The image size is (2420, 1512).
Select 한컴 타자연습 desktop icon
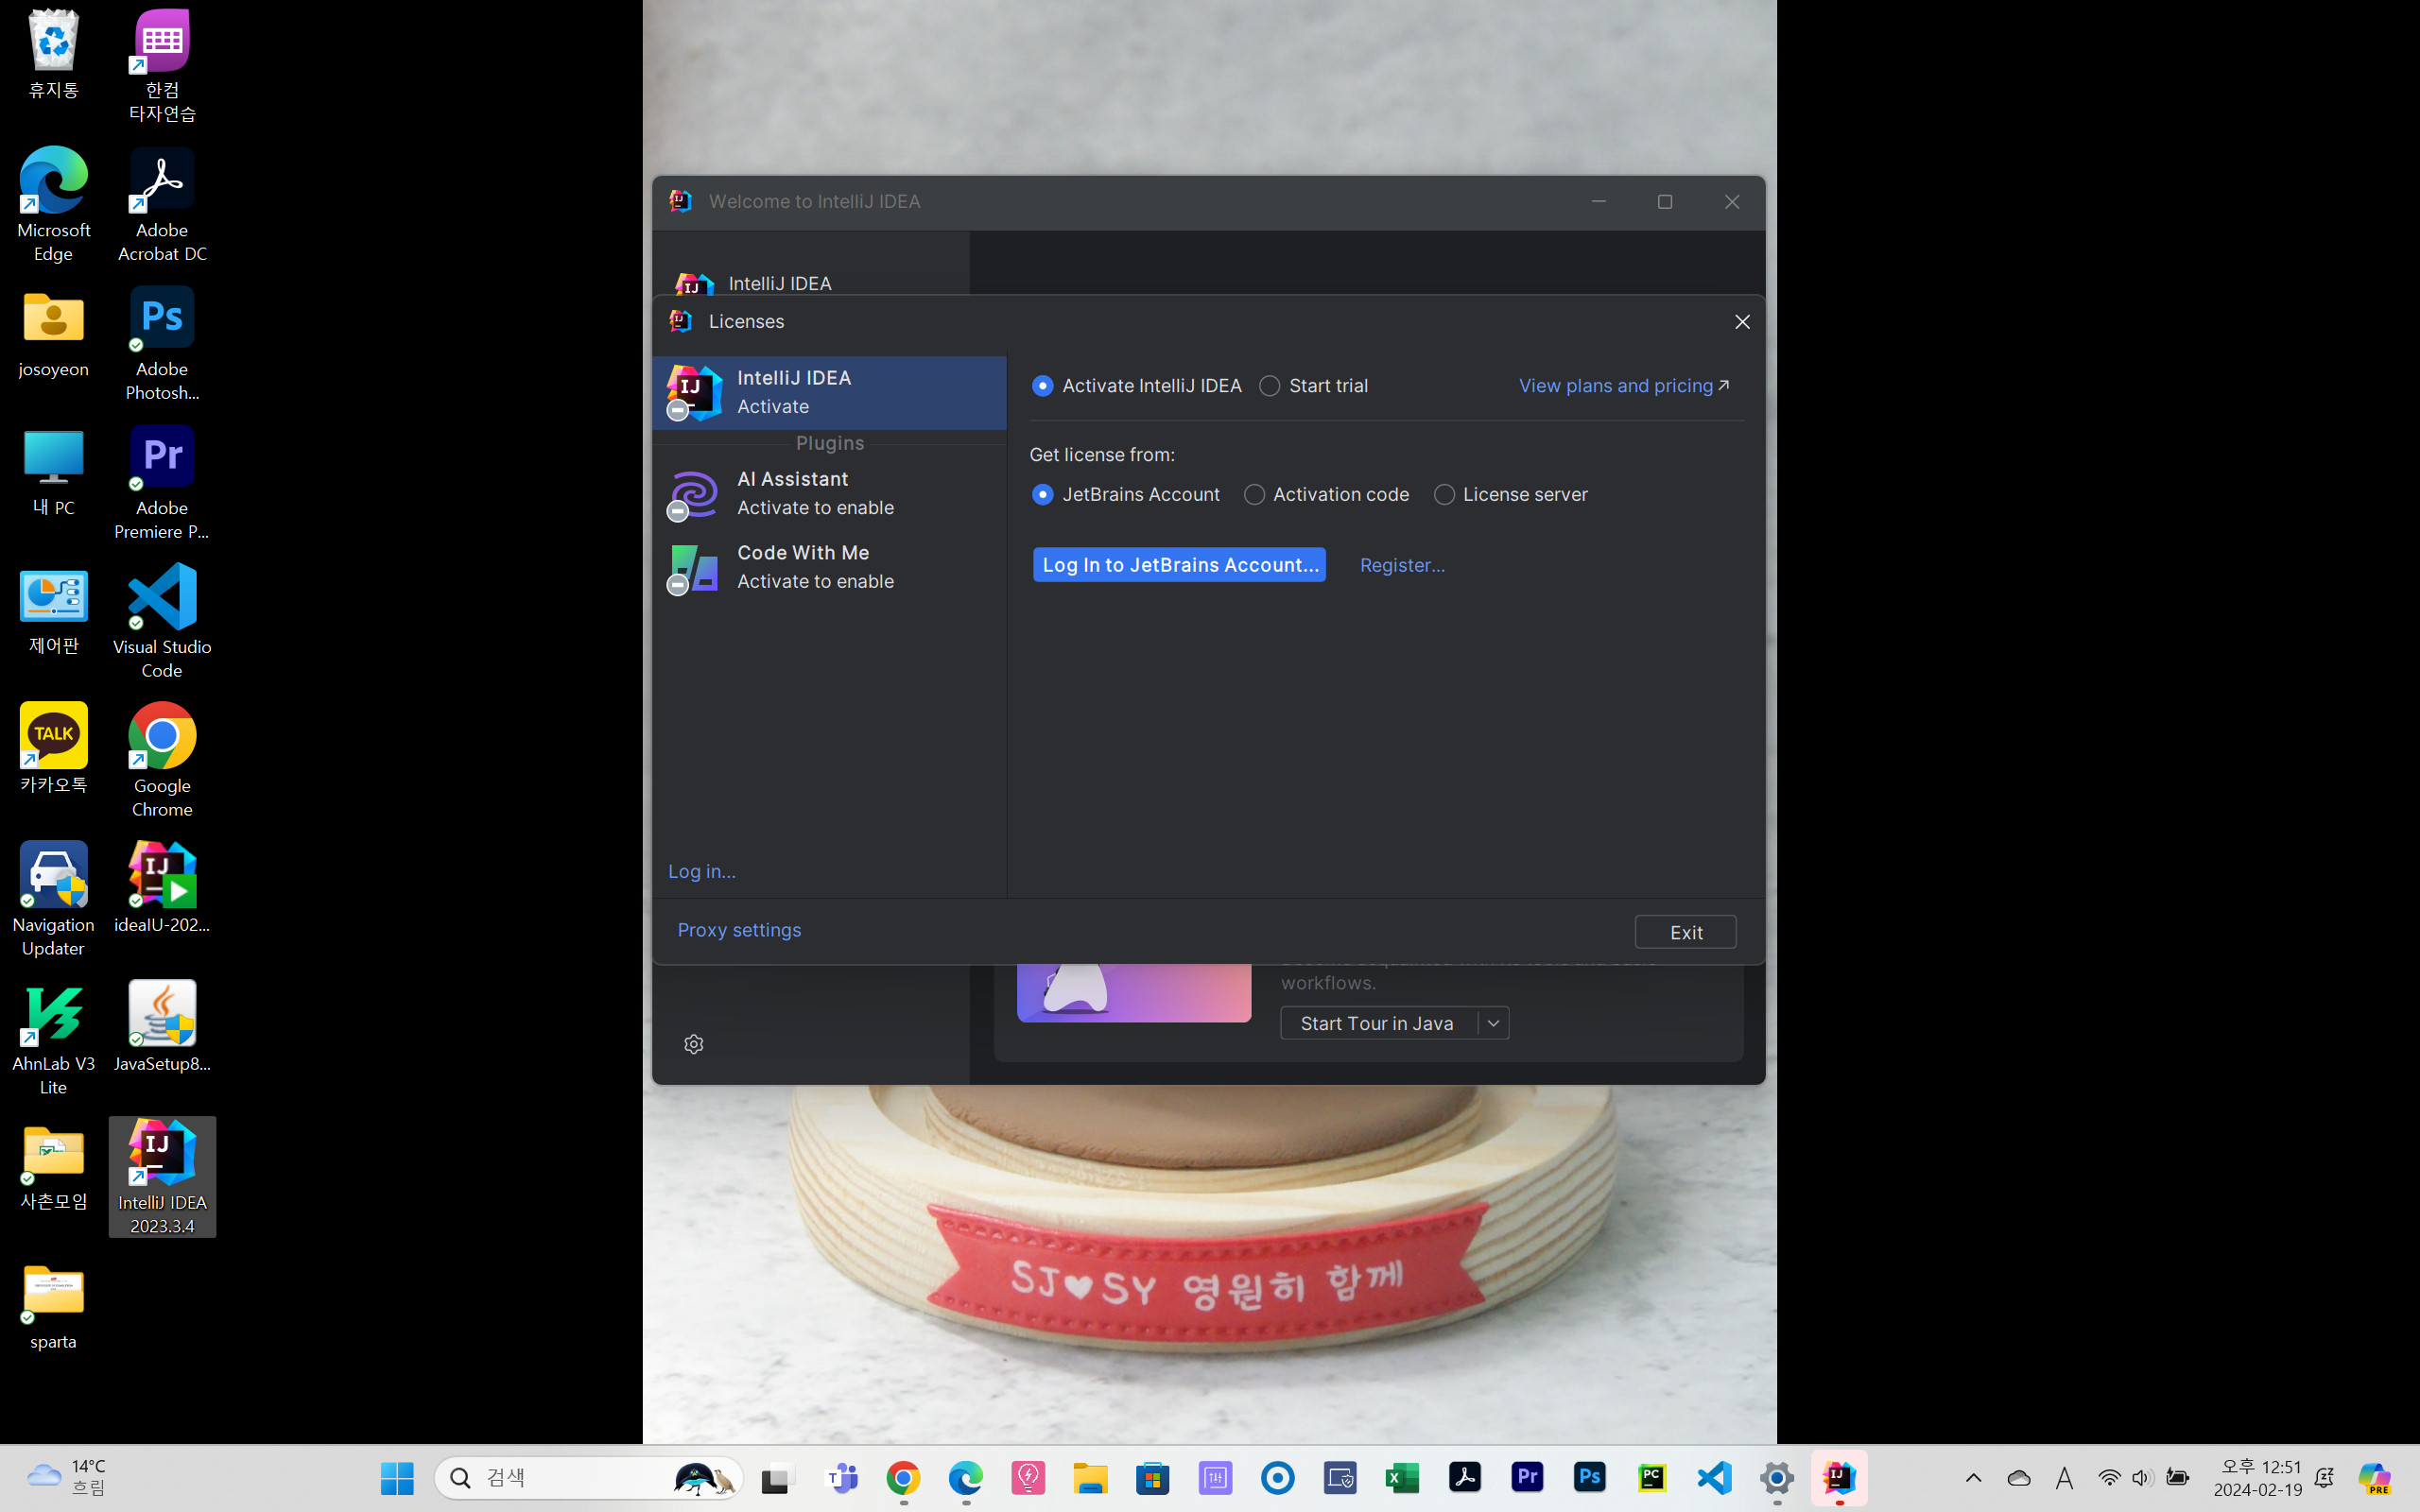[x=162, y=66]
